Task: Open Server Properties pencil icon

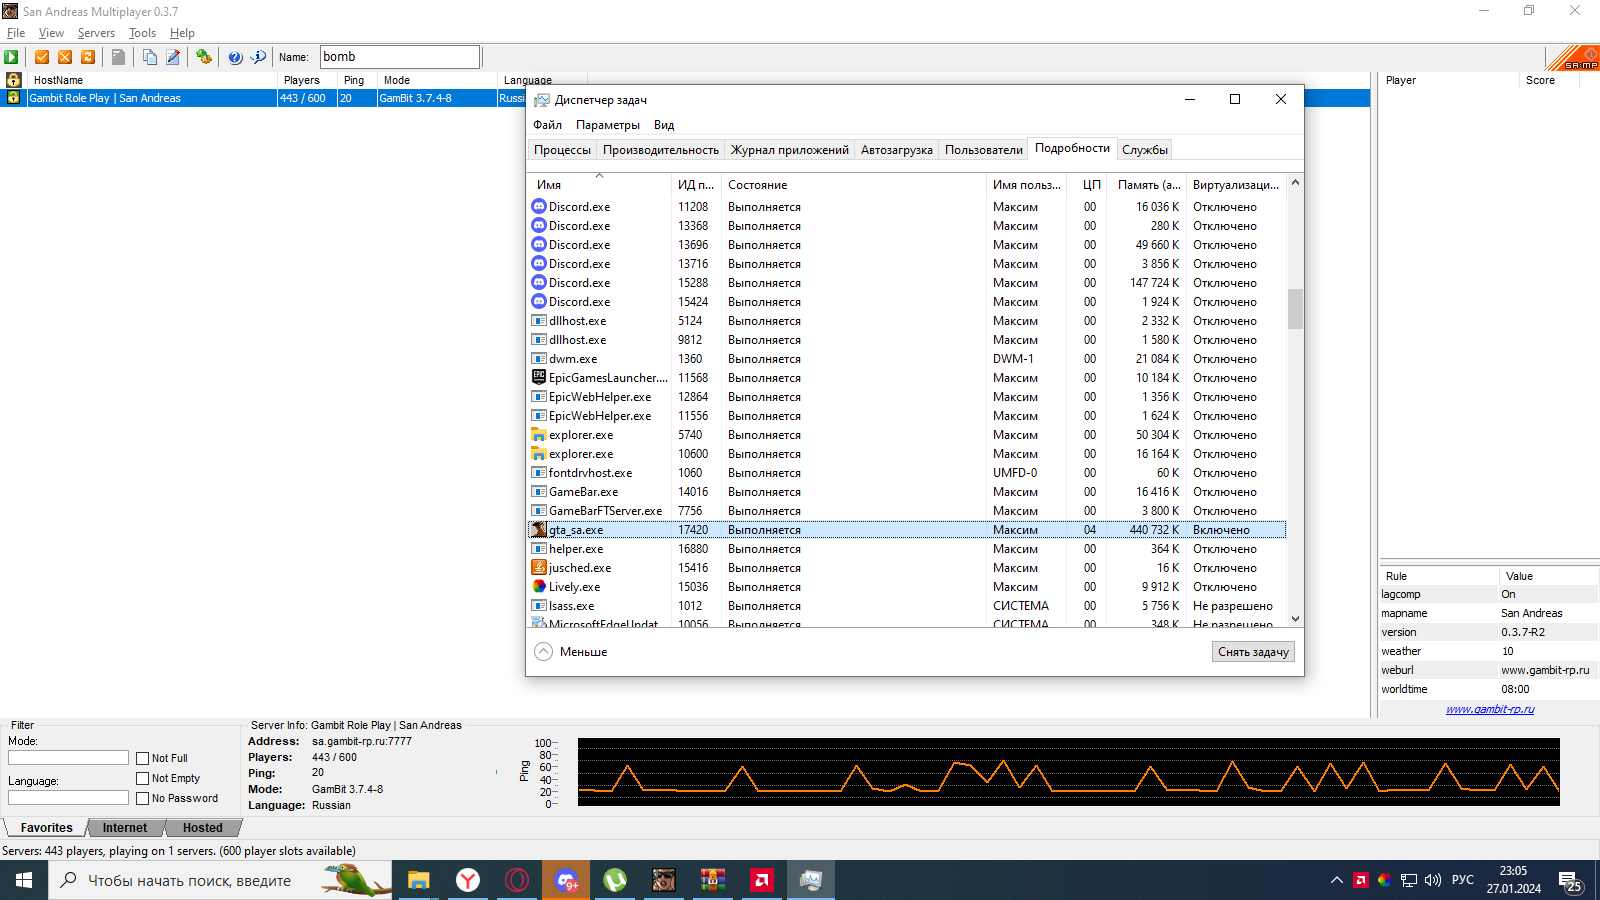Action: click(x=173, y=57)
